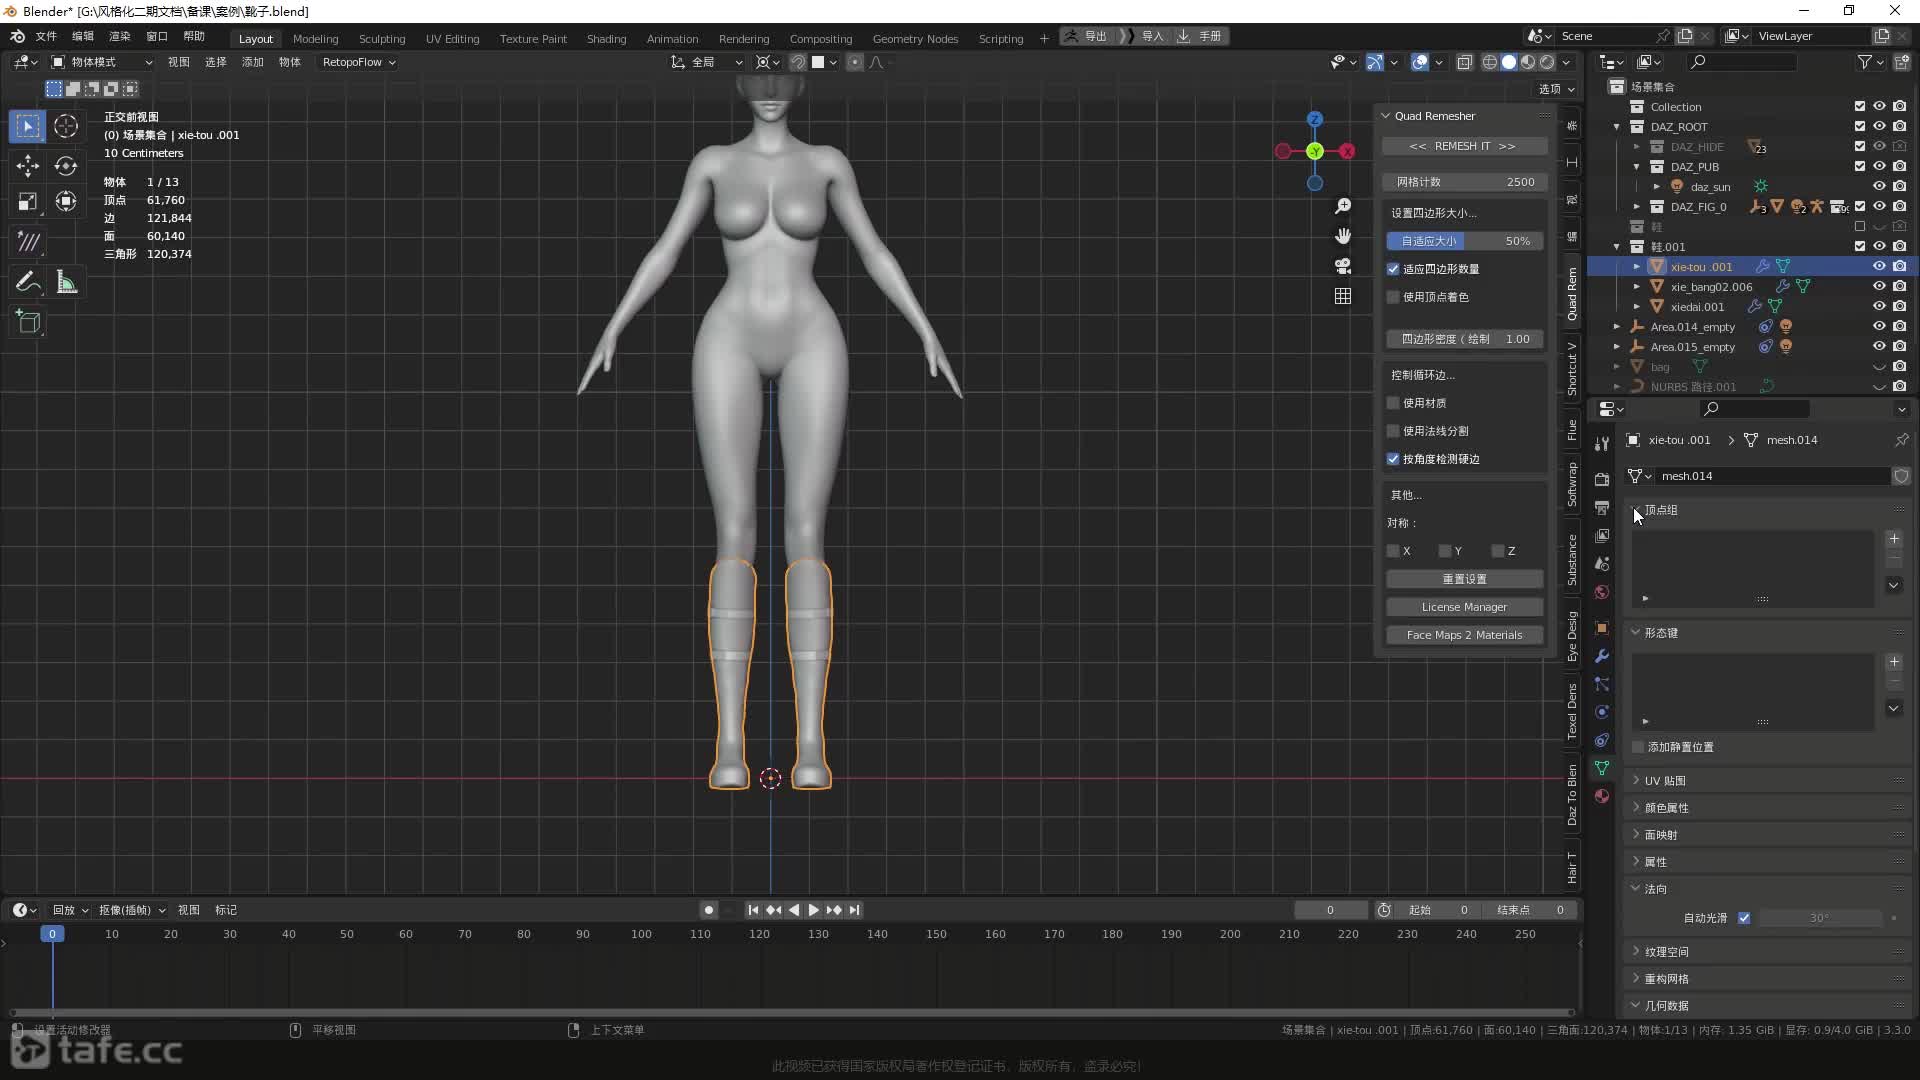Enable 使用法线分割 checkbox
This screenshot has width=1920, height=1080.
(1393, 431)
